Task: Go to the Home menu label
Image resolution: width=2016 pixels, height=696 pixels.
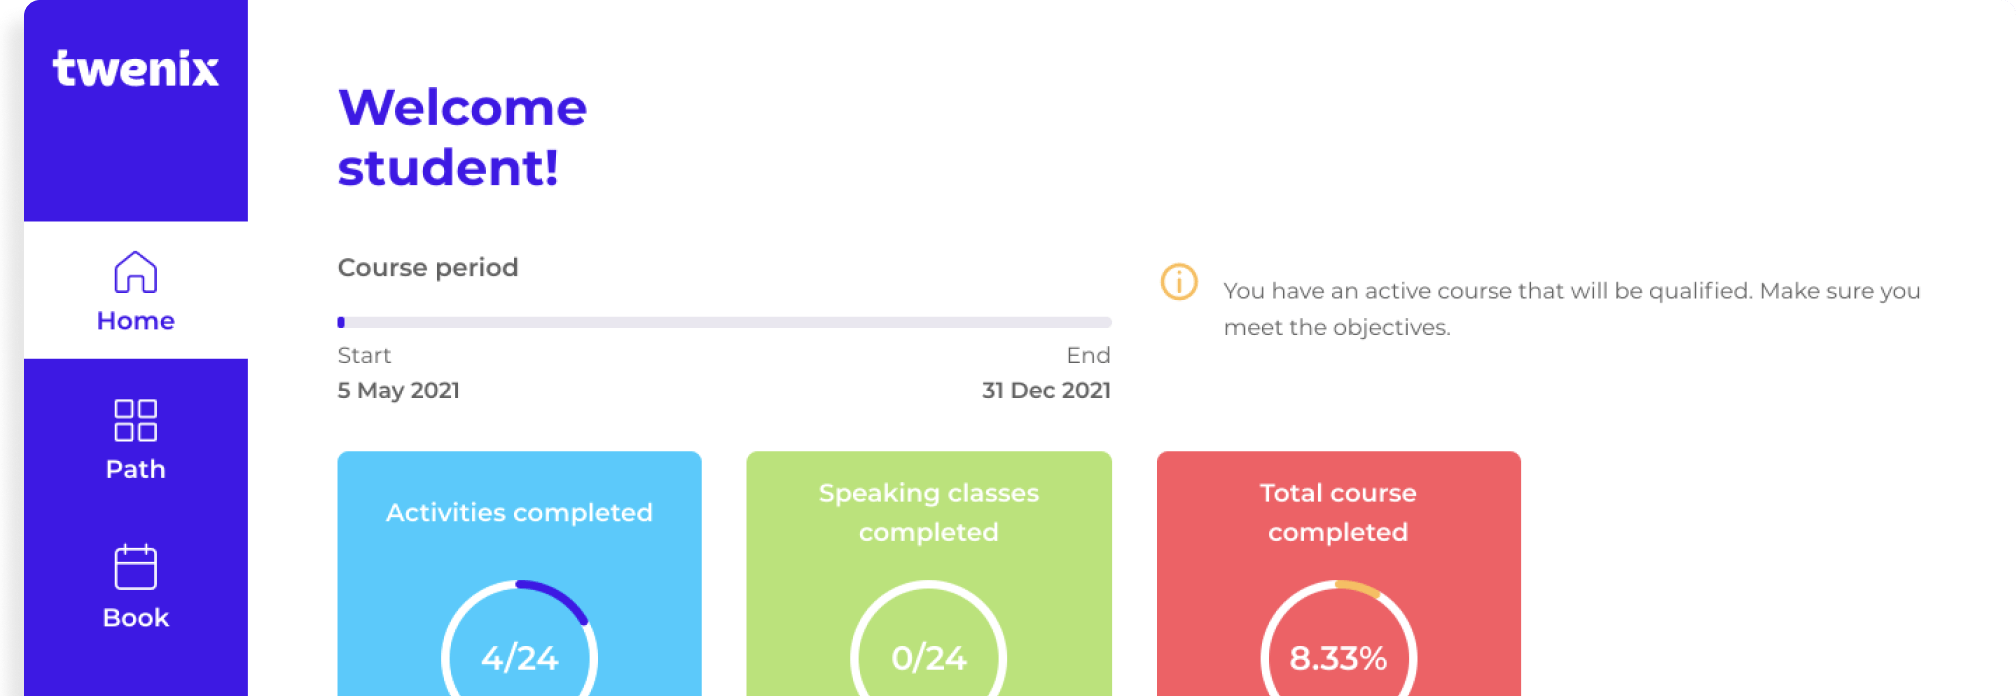Action: point(136,321)
